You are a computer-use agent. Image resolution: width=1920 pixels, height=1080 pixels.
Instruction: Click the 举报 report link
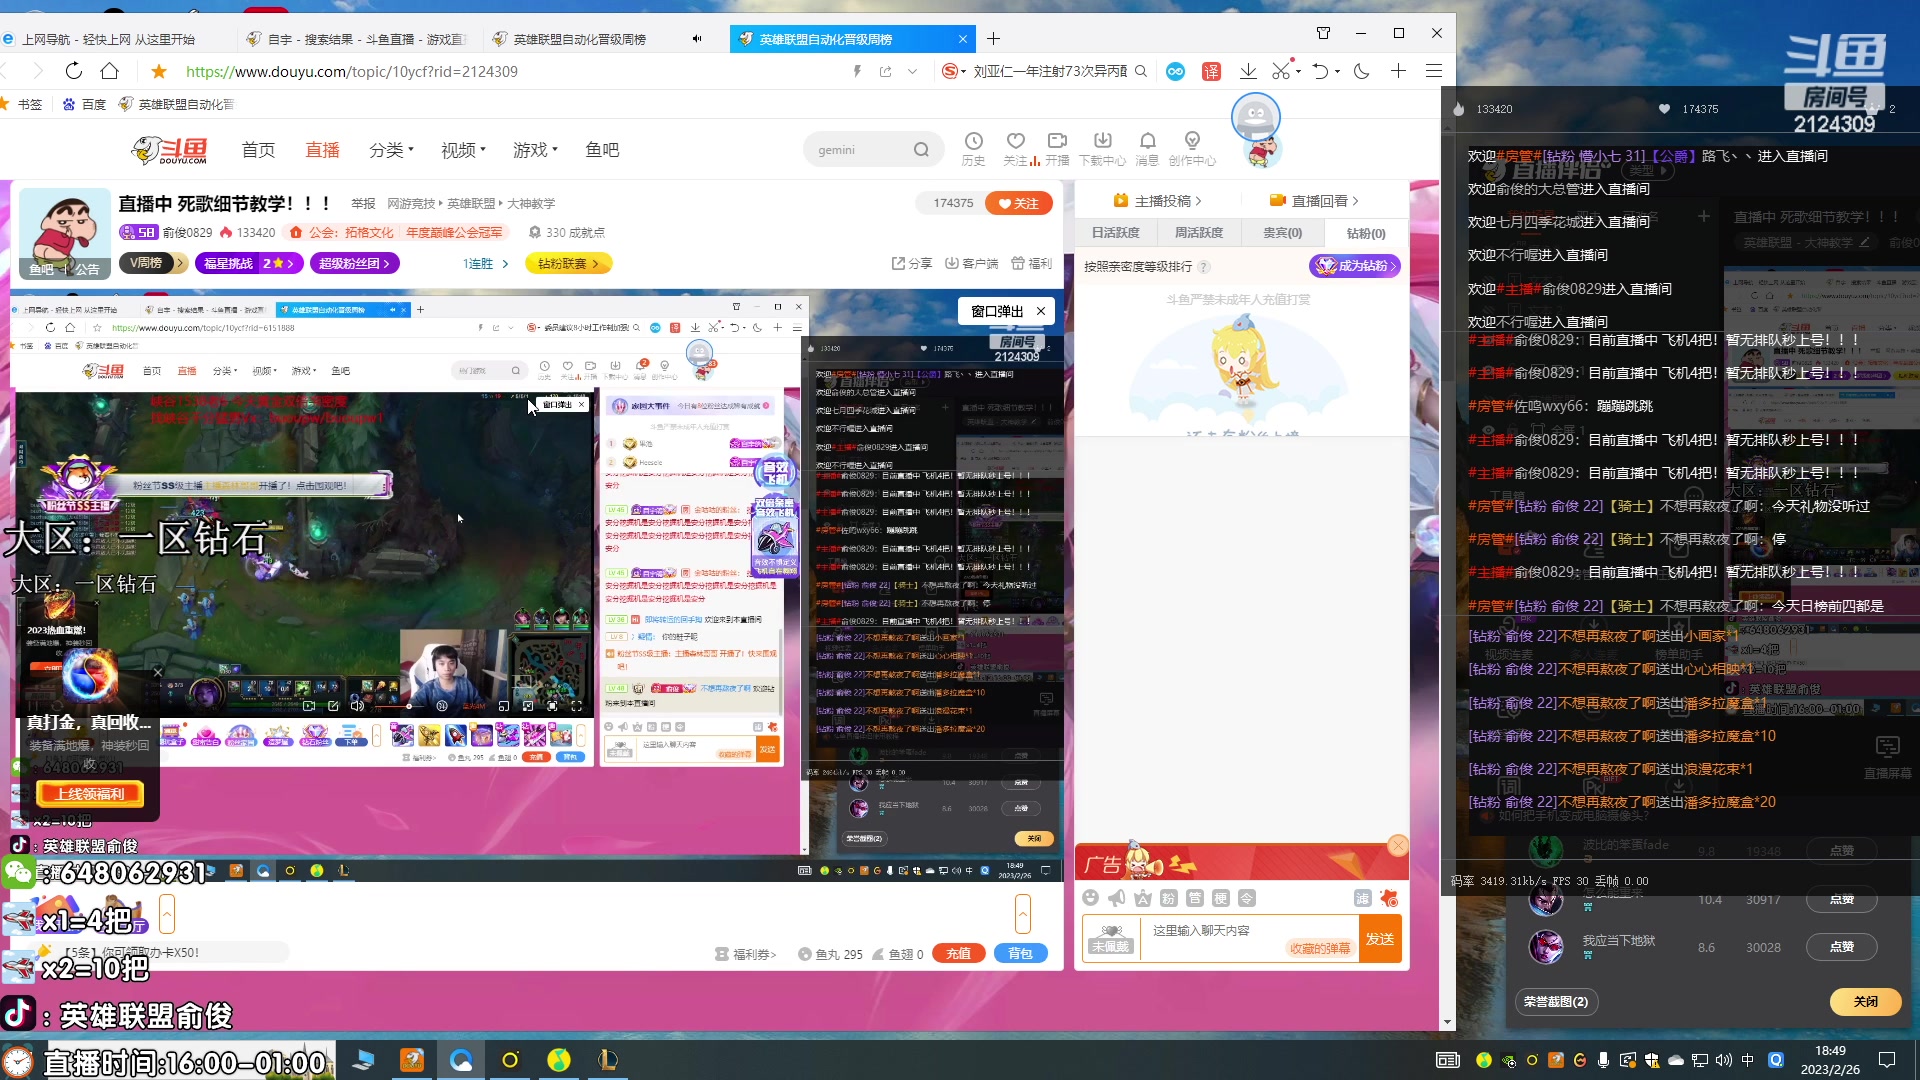(363, 204)
